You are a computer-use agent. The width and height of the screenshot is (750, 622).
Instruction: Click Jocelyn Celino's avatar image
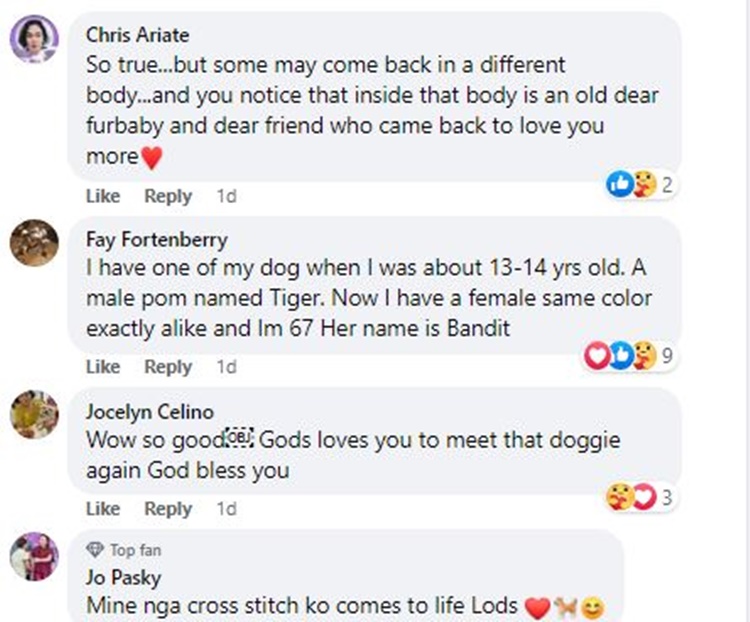[x=34, y=414]
